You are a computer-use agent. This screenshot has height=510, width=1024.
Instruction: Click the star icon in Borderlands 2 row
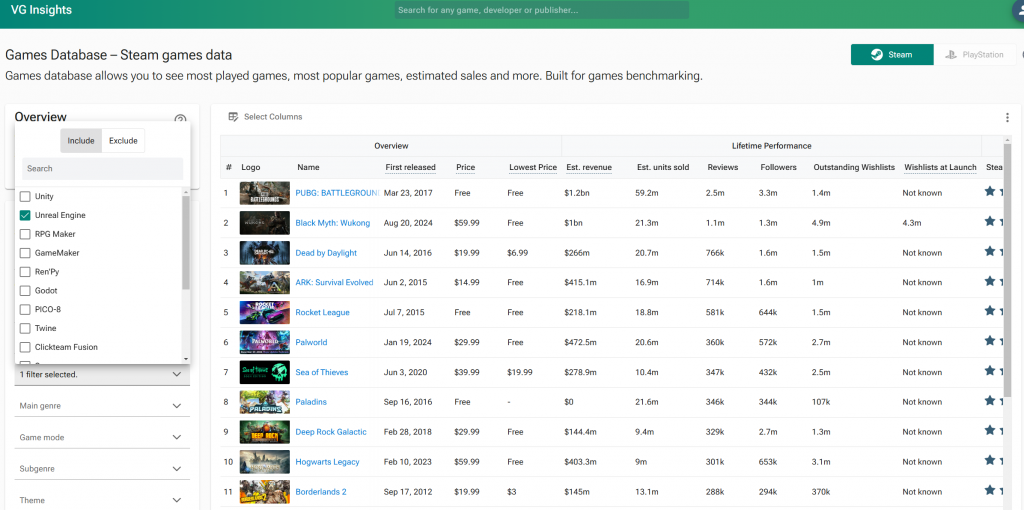(989, 490)
